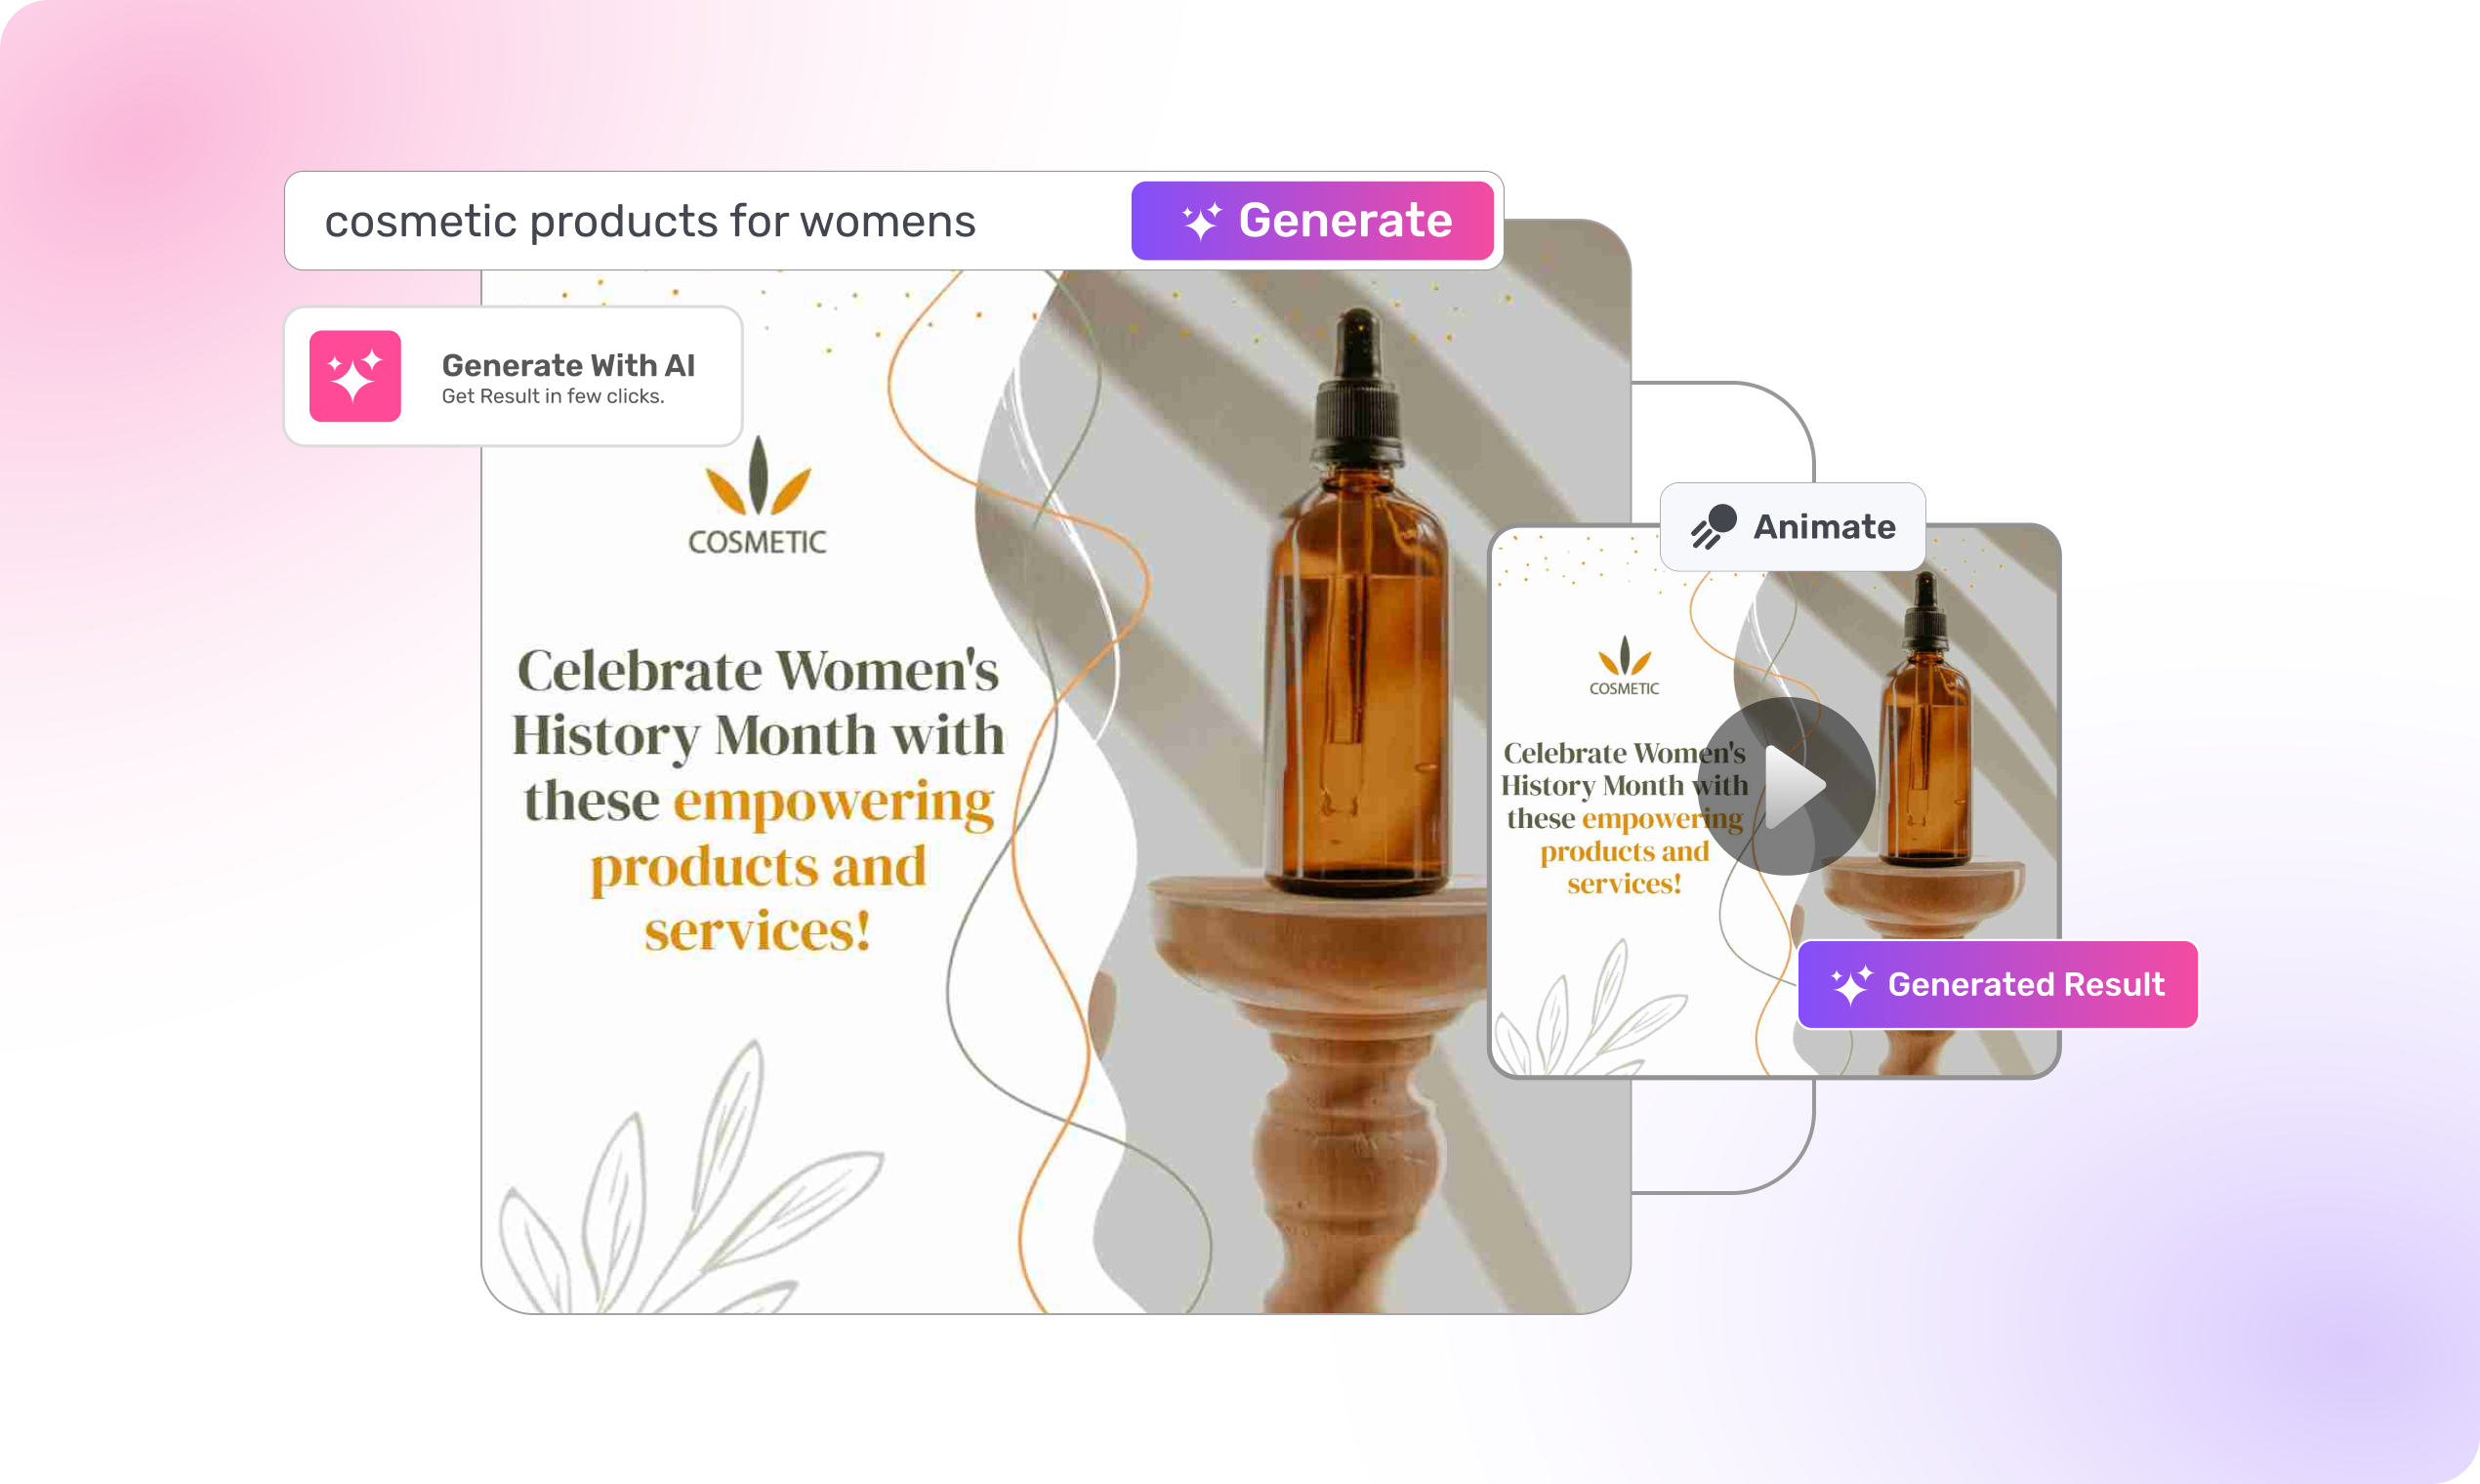Click the comet icon beside Animate

(x=1713, y=527)
